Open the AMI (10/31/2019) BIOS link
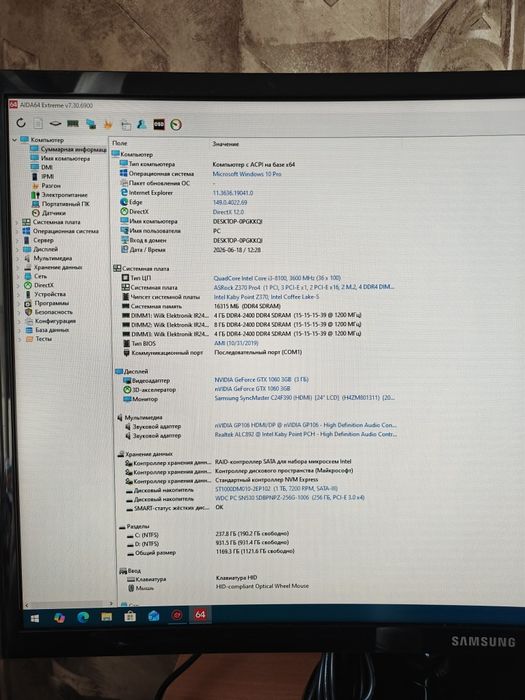Viewport: 525px width, 700px height. (236, 343)
